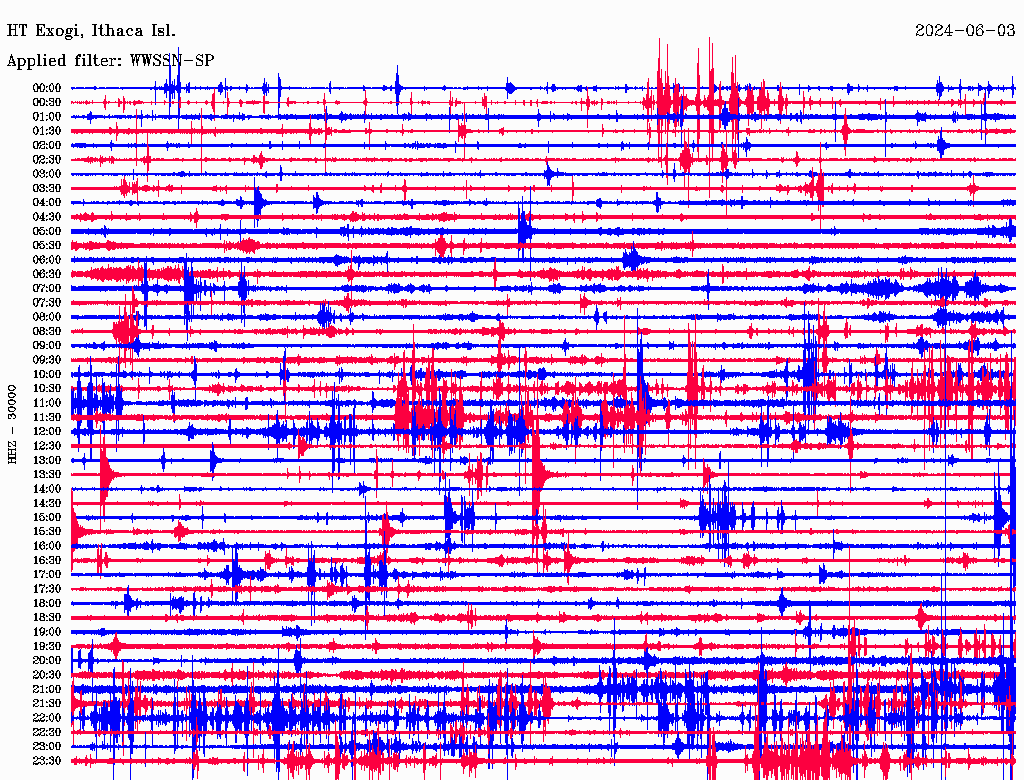Click the 01:00 time label
The width and height of the screenshot is (1024, 780).
pyautogui.click(x=47, y=116)
